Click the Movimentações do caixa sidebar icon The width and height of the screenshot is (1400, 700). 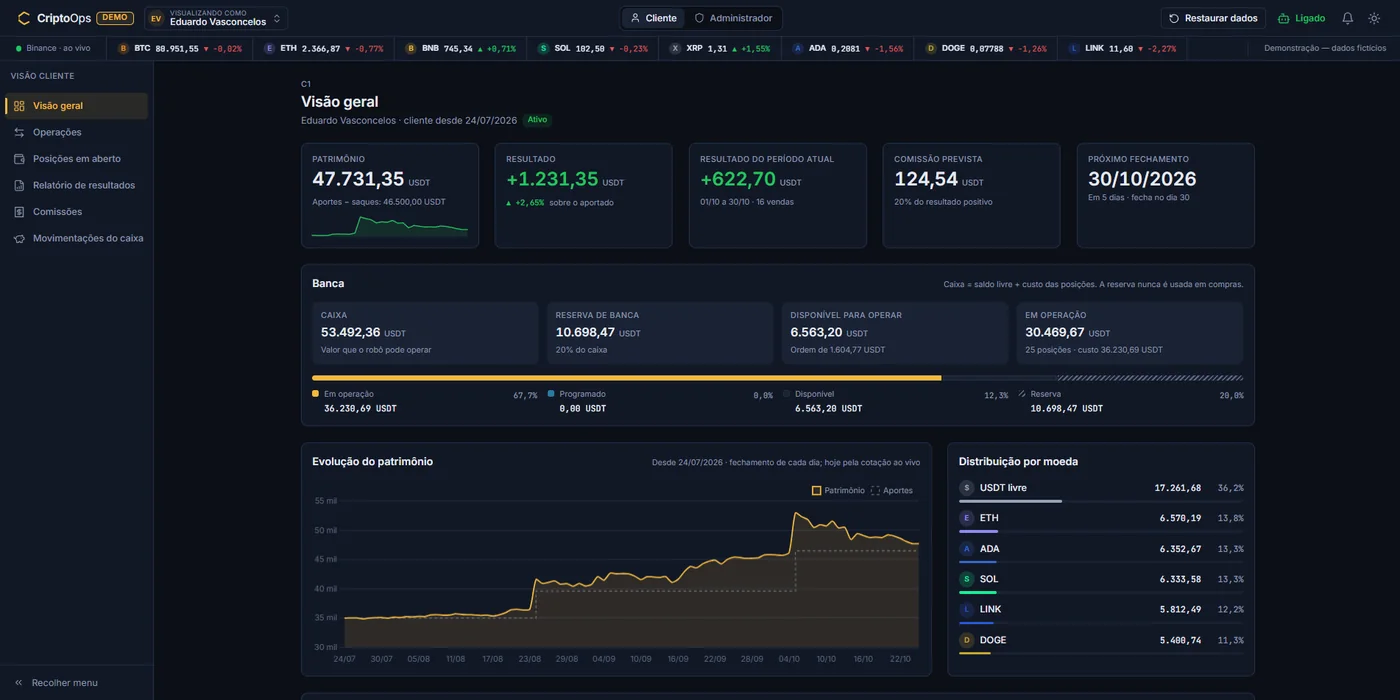[19, 238]
